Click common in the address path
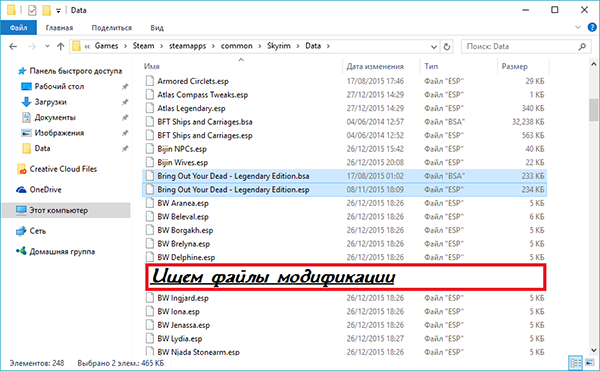Screen dimensions: 600x371 pos(236,46)
